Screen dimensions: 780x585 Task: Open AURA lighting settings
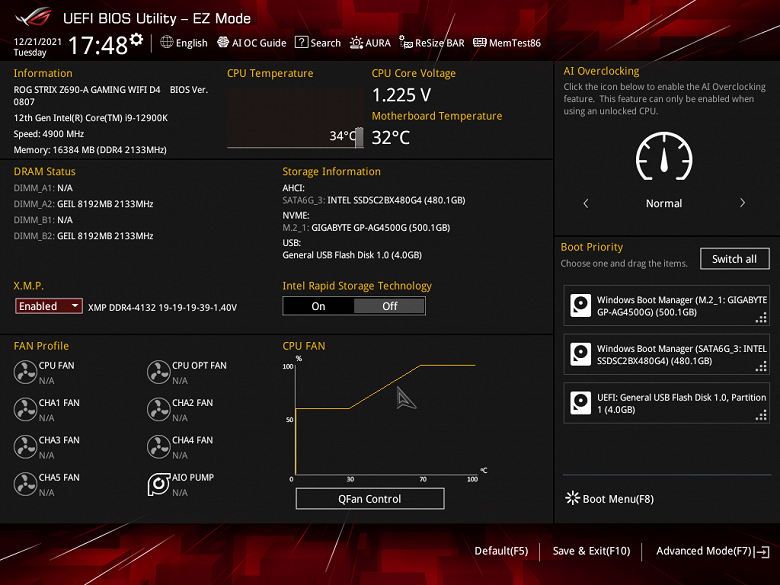pos(370,43)
